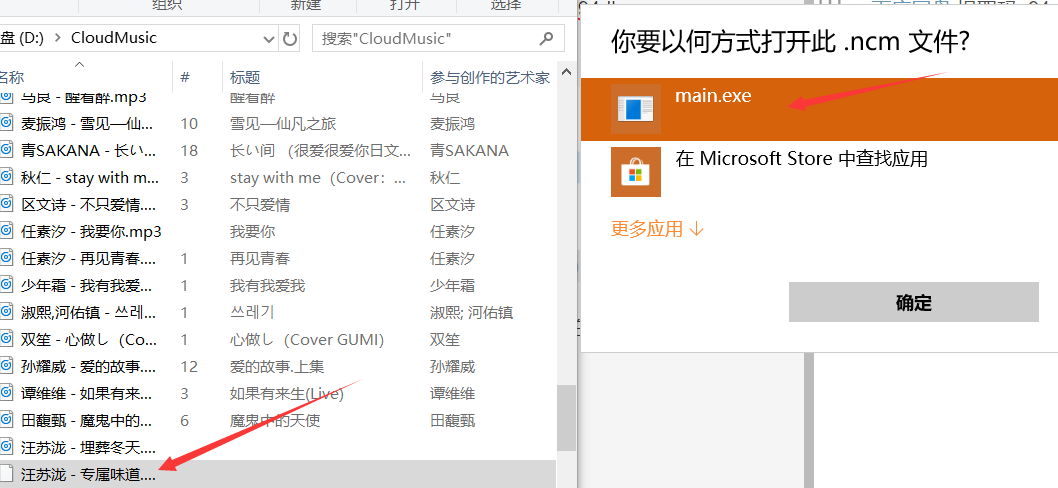This screenshot has height=488, width=1058.
Task: Click track number 10 in 麦振鸿 row
Action: click(x=189, y=124)
